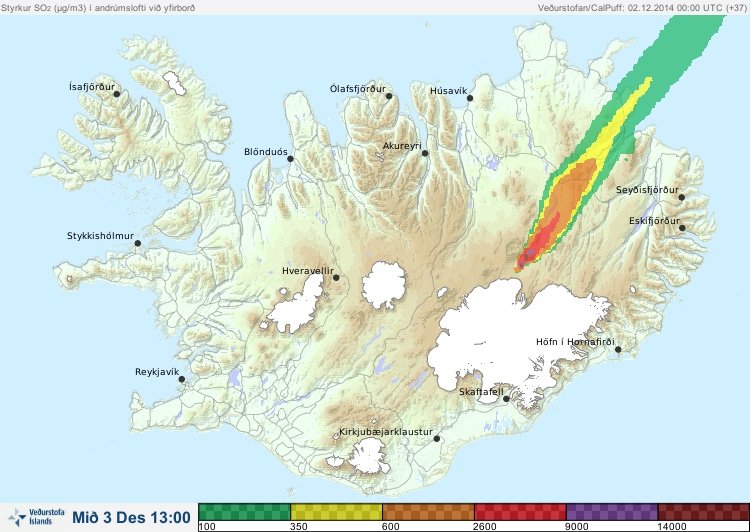Click the green 100 legend swatch

tap(244, 511)
